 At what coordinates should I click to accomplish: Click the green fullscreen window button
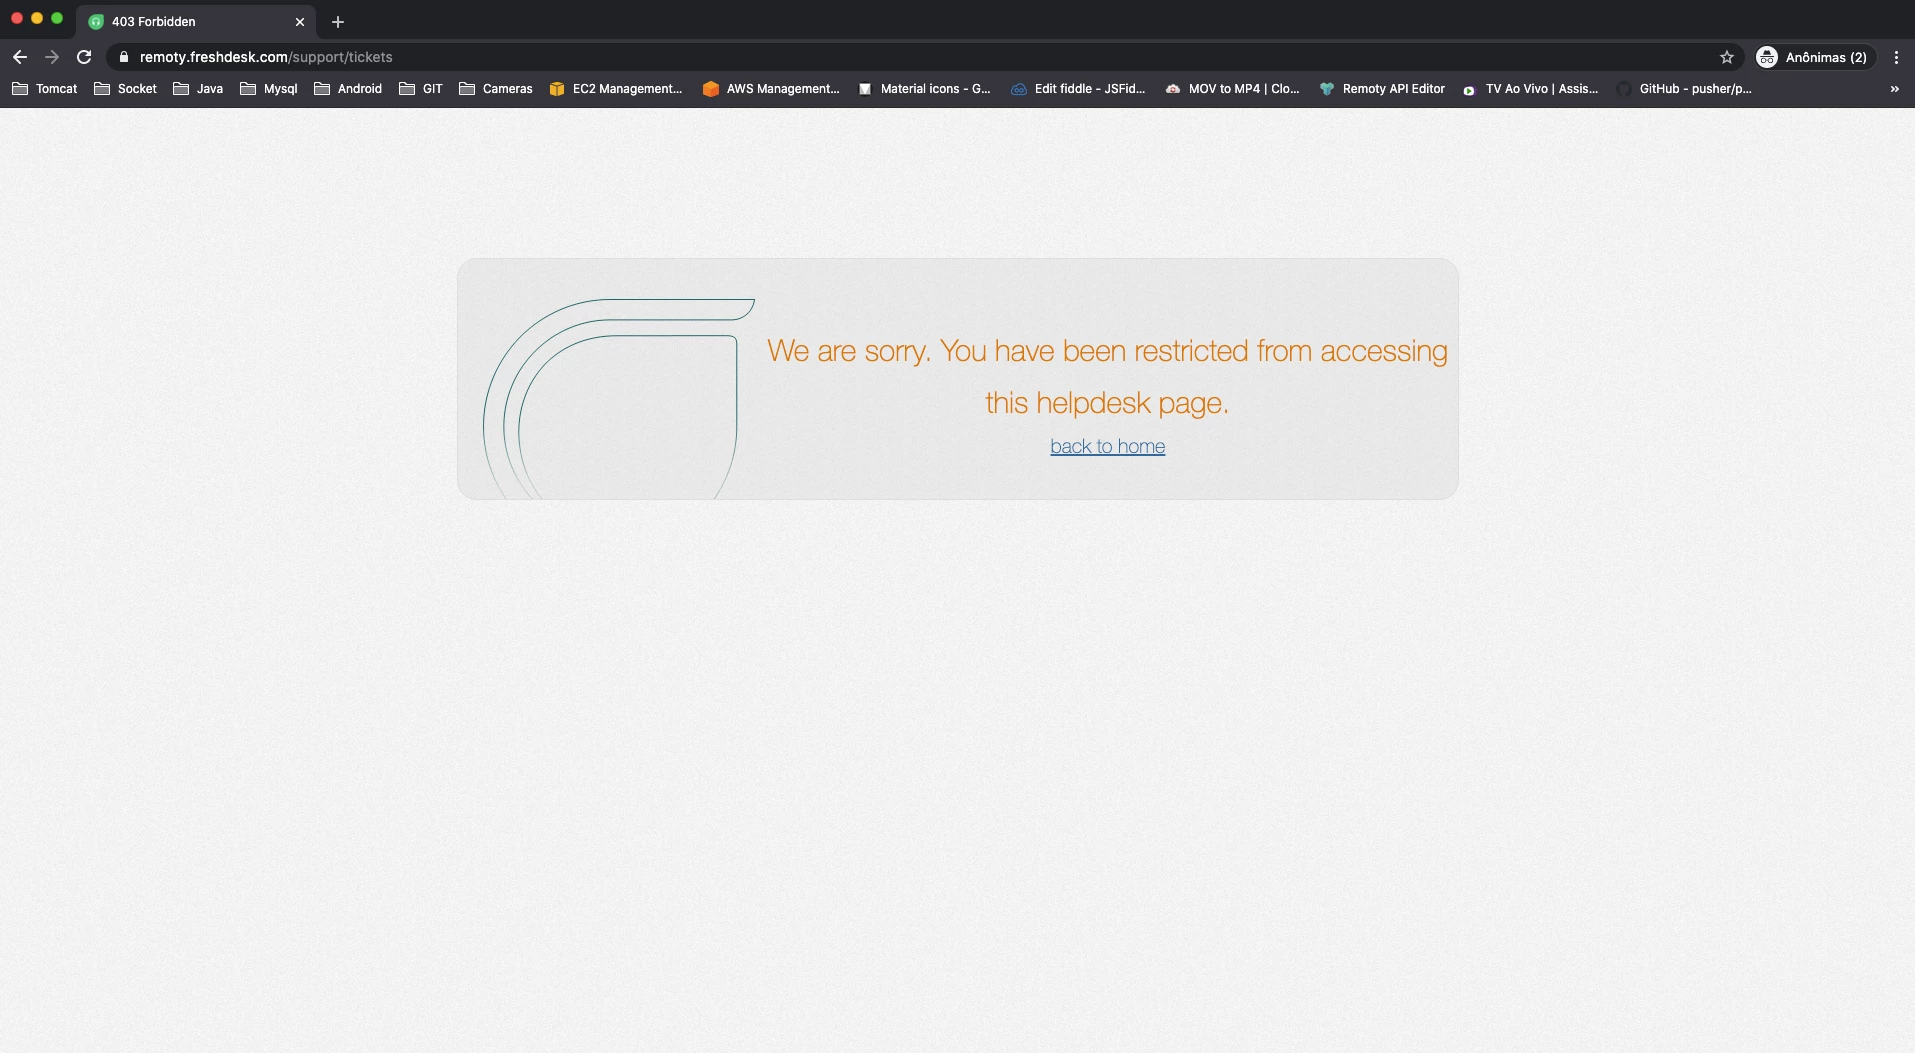point(57,18)
